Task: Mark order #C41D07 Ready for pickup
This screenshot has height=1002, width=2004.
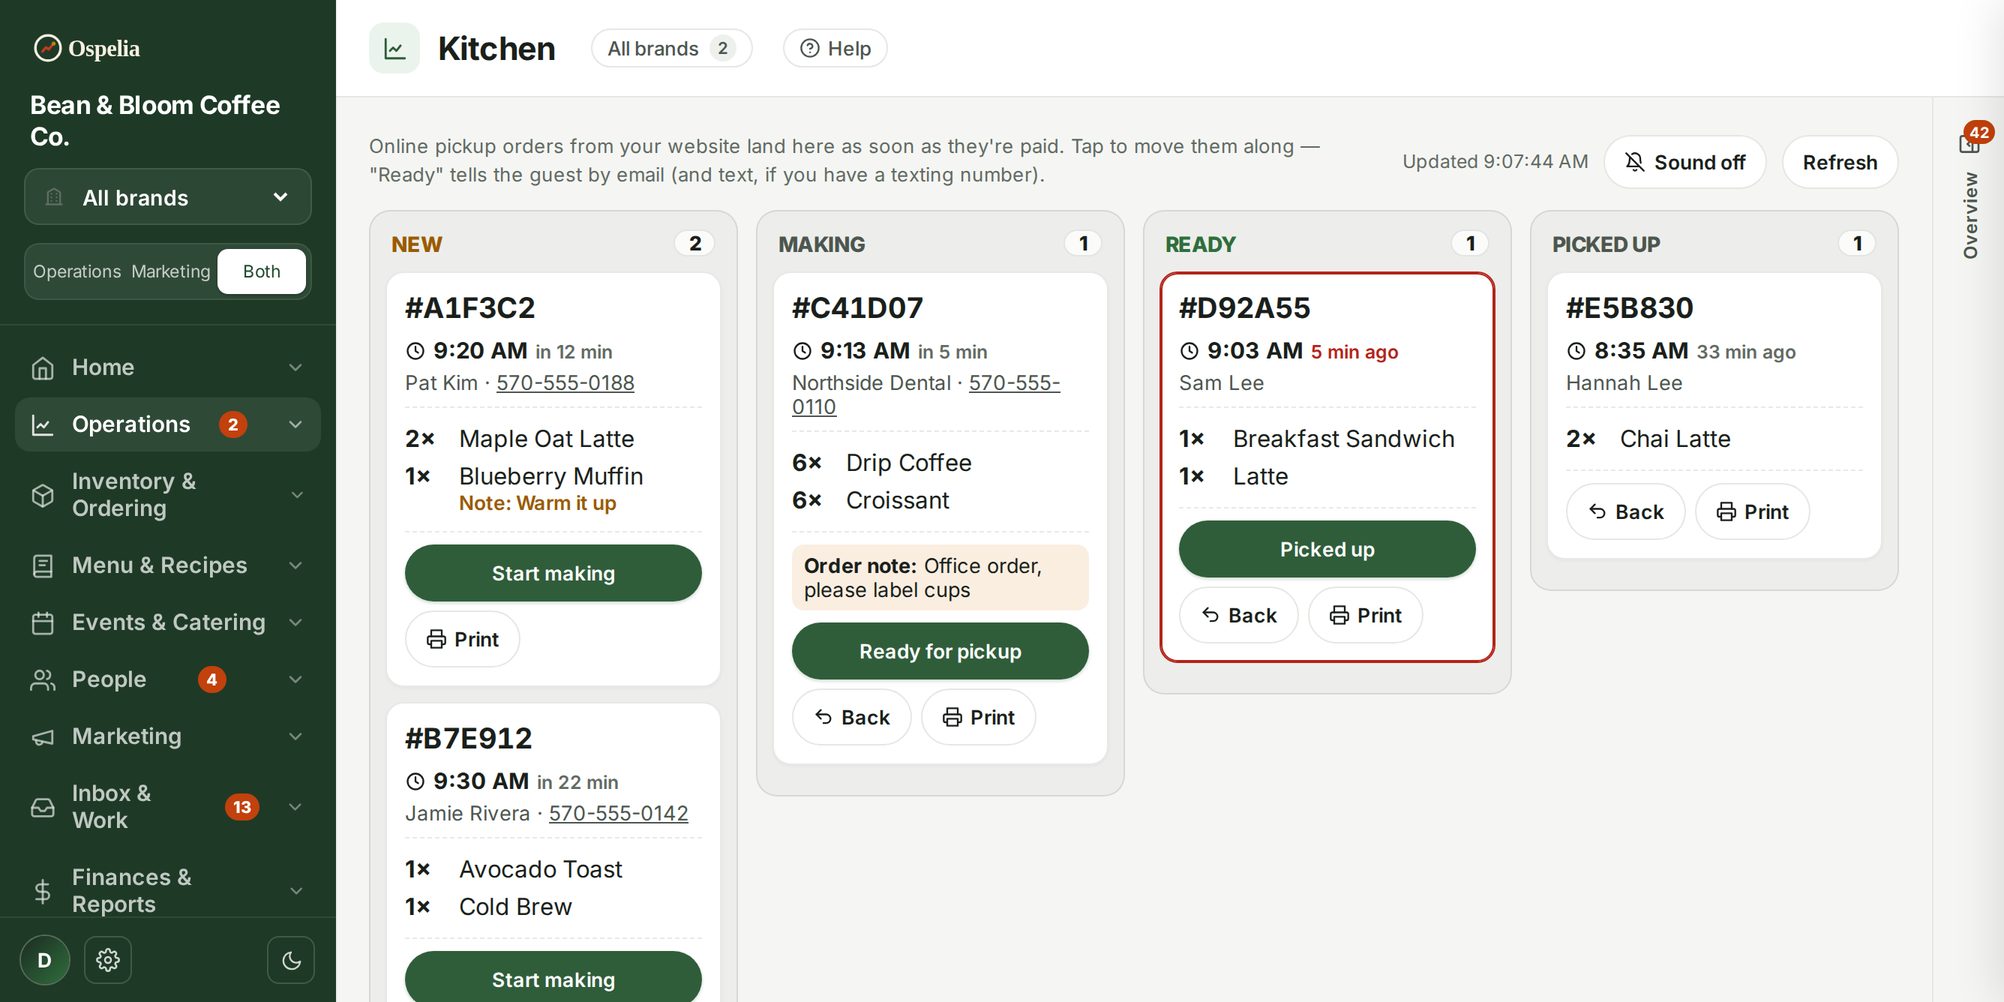Action: coord(940,651)
